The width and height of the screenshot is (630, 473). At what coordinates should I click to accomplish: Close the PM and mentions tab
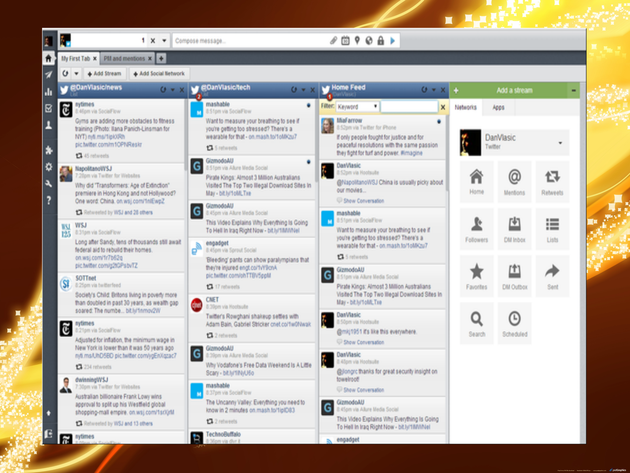pos(150,59)
